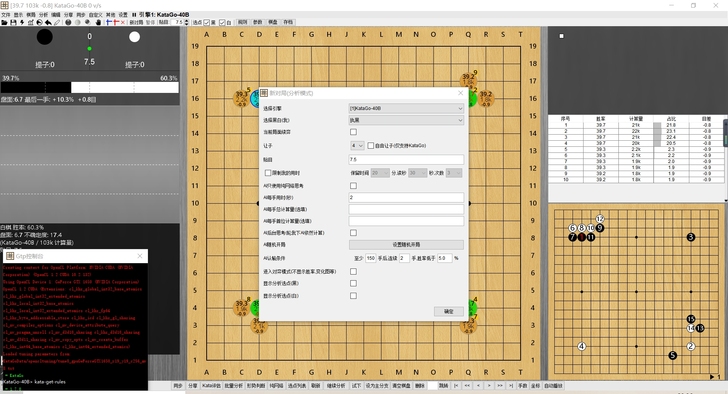The width and height of the screenshot is (728, 394).
Task: Open the 选择引擎 dropdown showing KataGo-40B
Action: pyautogui.click(x=406, y=108)
